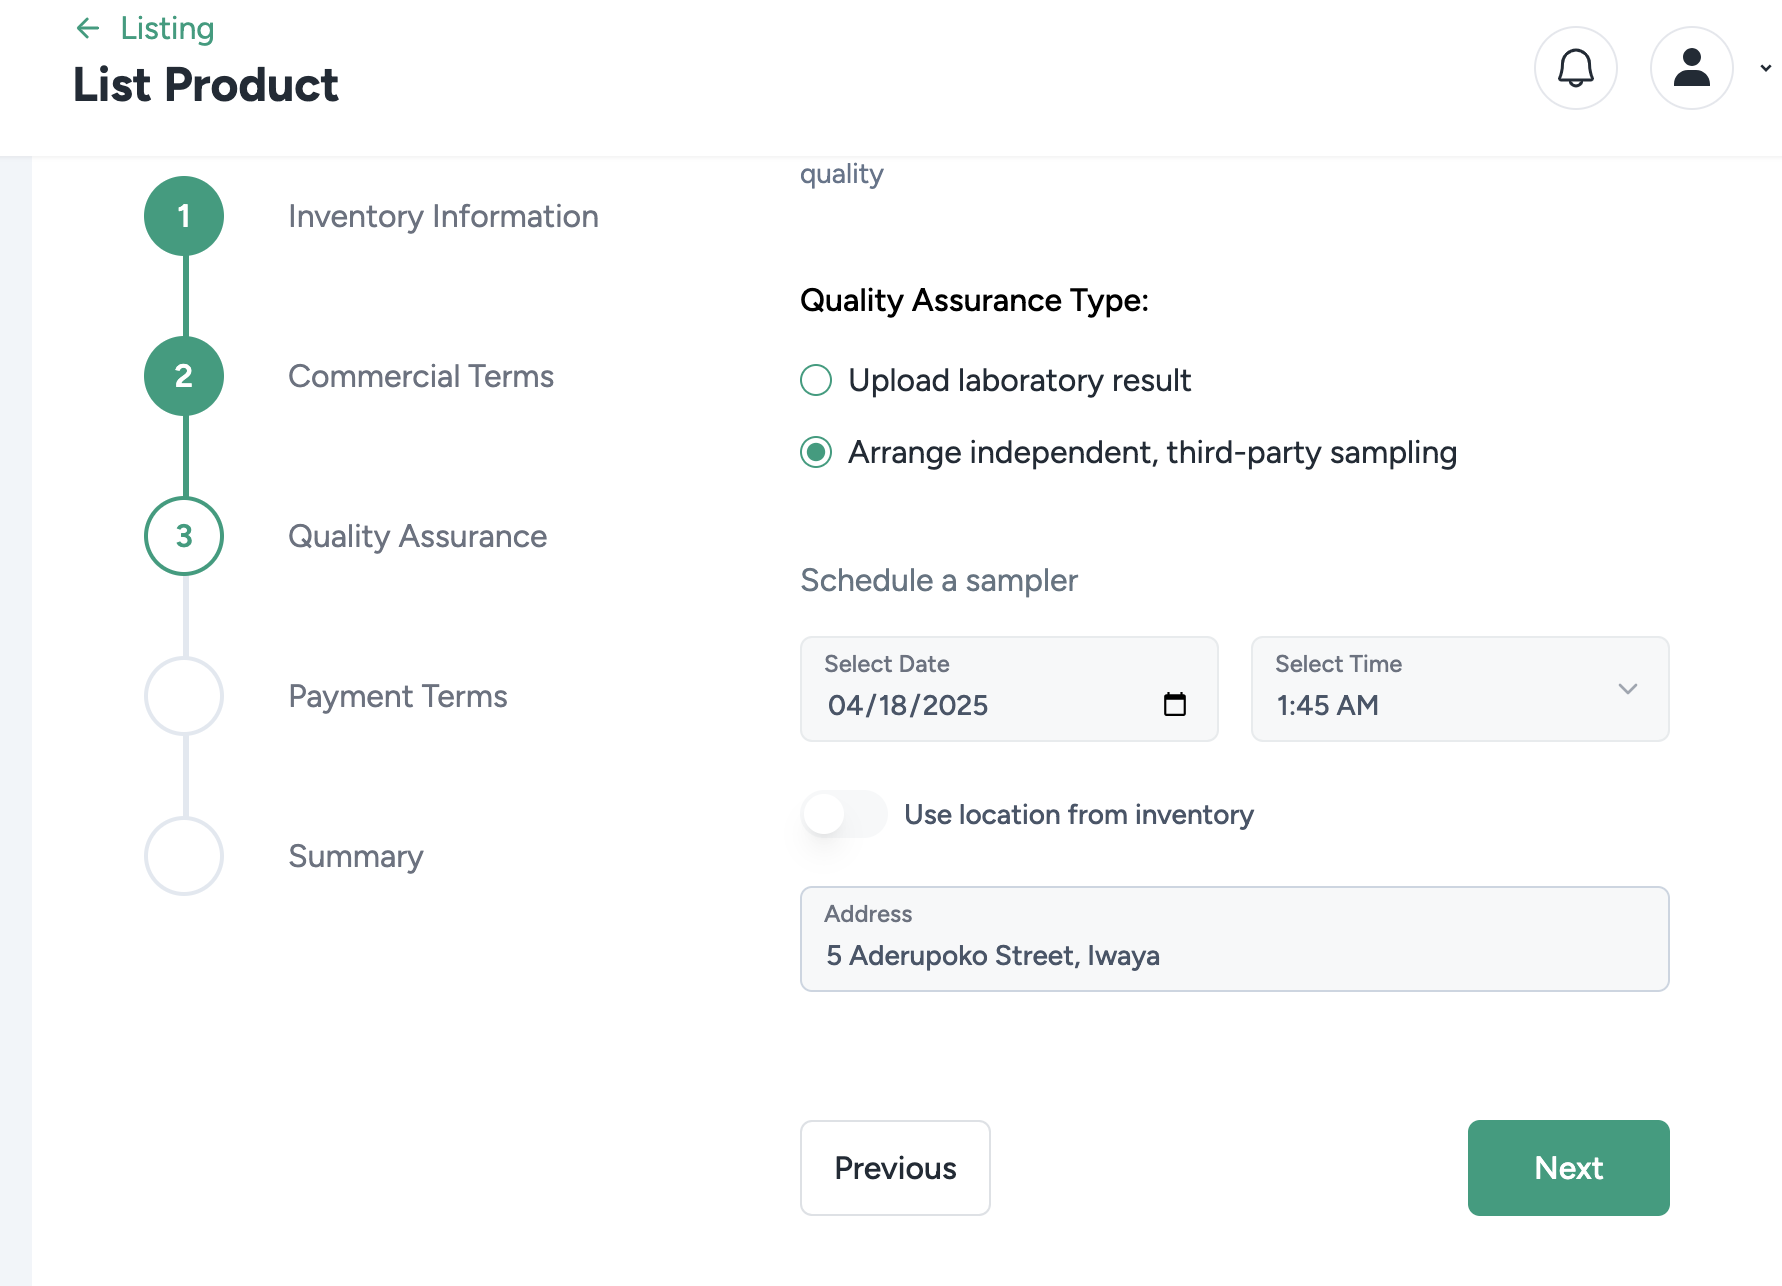This screenshot has width=1782, height=1286.
Task: Go to Commercial Terms step
Action: point(420,376)
